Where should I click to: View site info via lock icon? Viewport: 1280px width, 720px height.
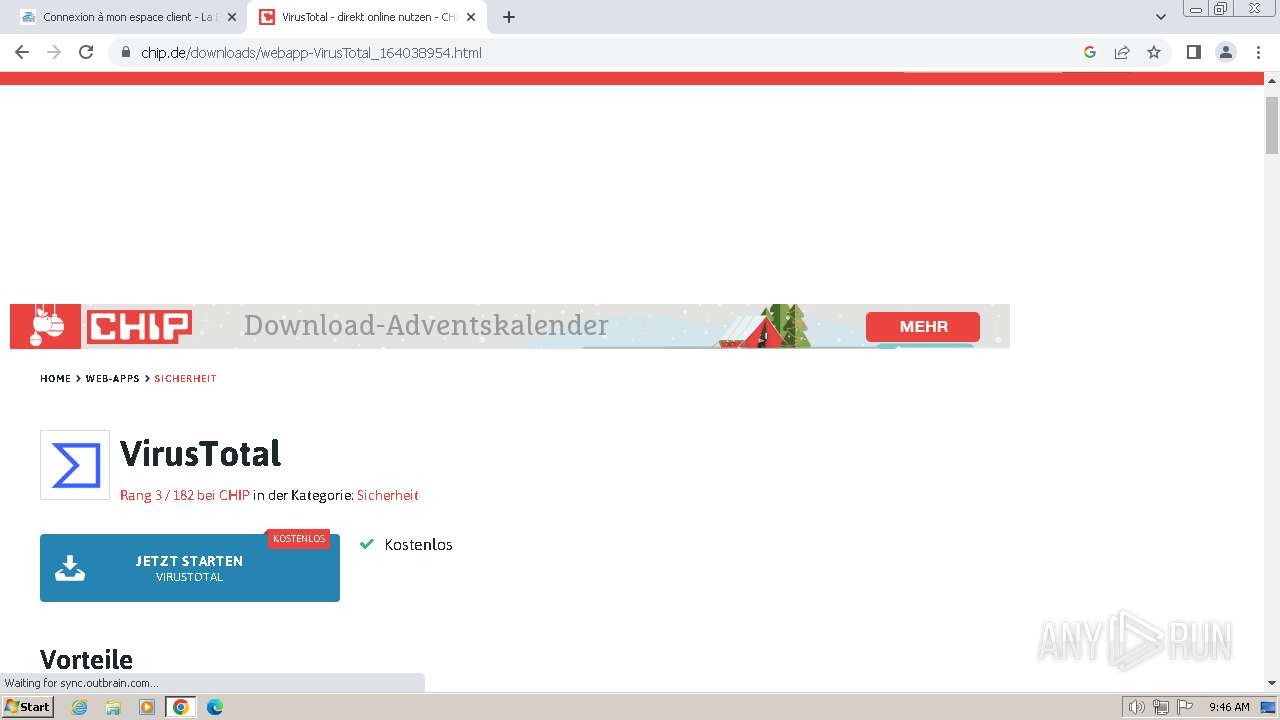tap(126, 52)
